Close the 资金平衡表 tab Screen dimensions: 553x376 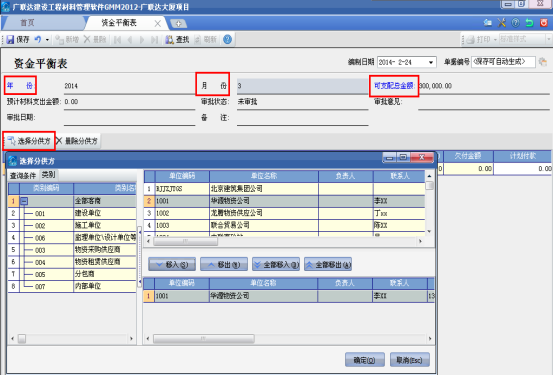click(x=157, y=24)
